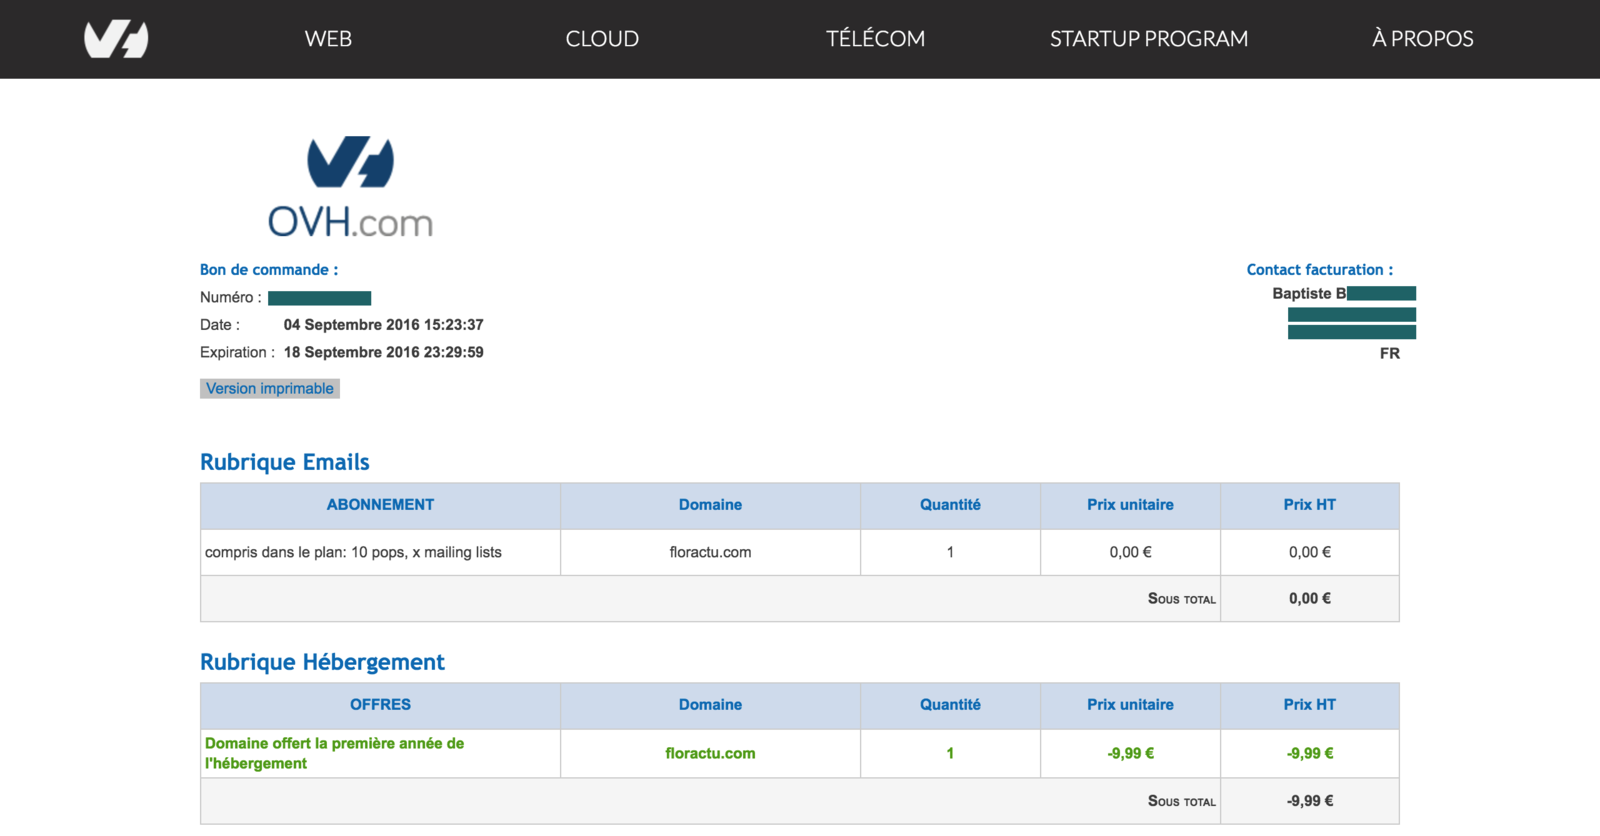Click the white OVH logo in navbar
This screenshot has height=836, width=1600.
[116, 39]
